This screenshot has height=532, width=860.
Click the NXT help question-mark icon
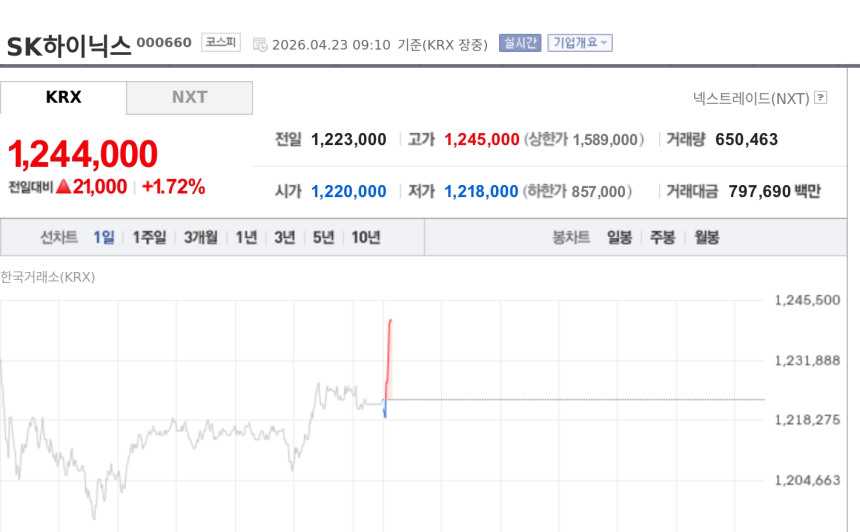point(821,98)
